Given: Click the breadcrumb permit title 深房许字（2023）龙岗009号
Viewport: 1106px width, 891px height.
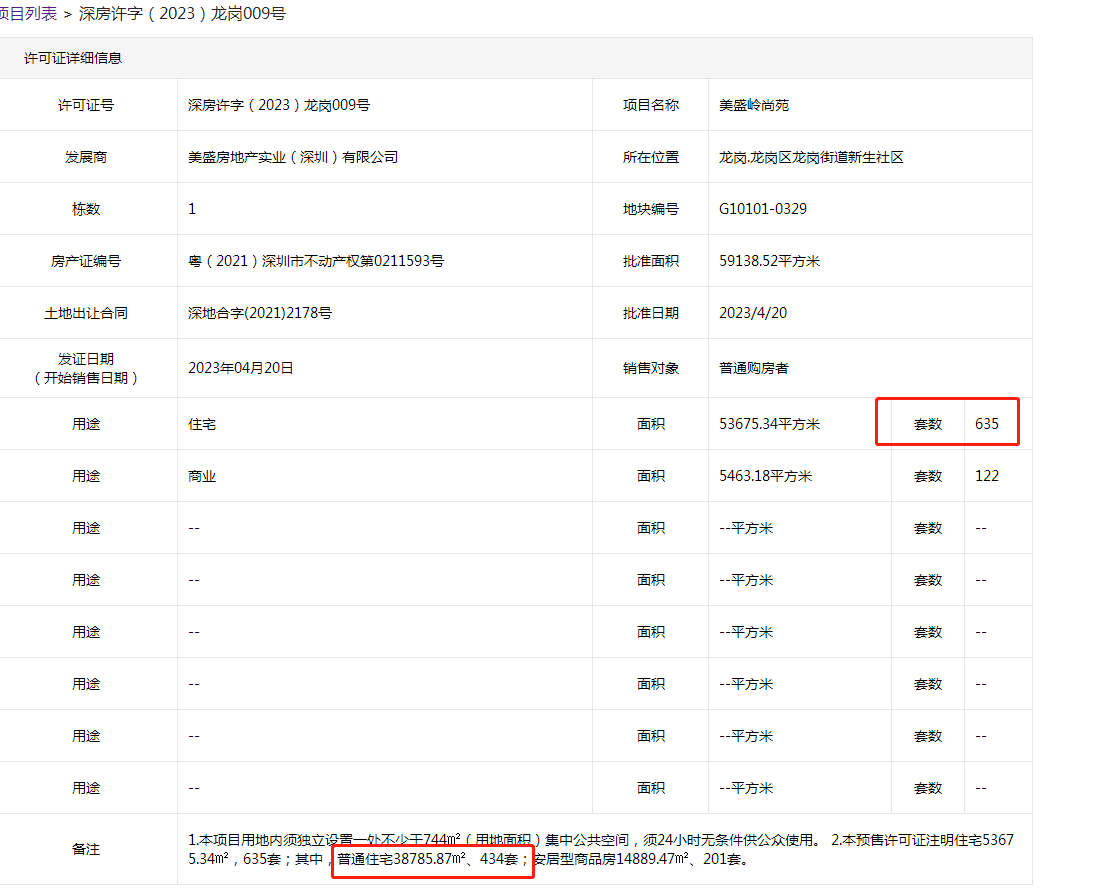Looking at the screenshot, I should tap(182, 14).
